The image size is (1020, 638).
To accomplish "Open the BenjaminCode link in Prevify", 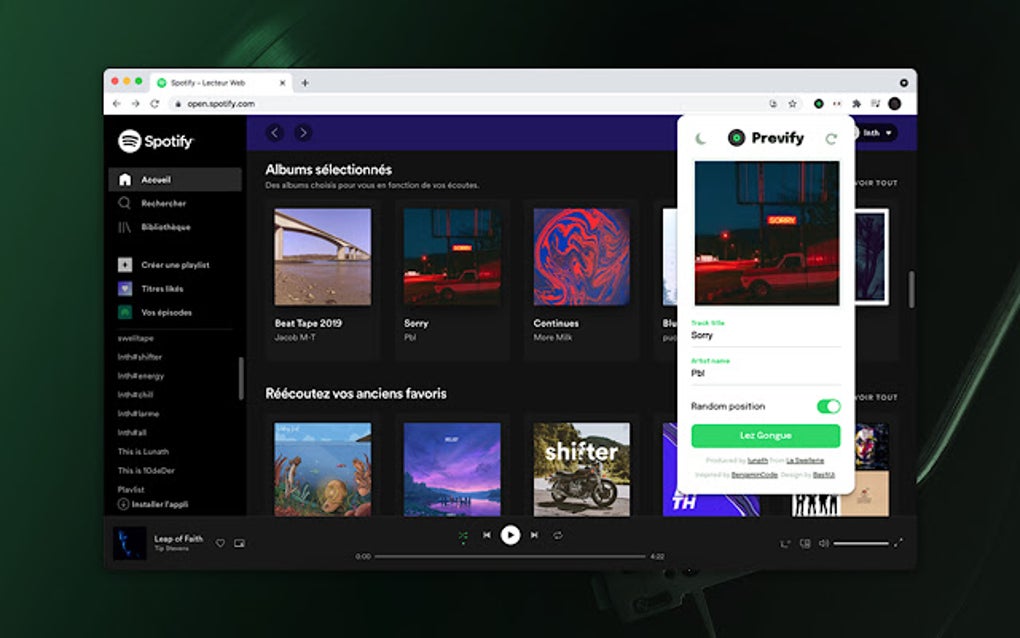I will (756, 475).
